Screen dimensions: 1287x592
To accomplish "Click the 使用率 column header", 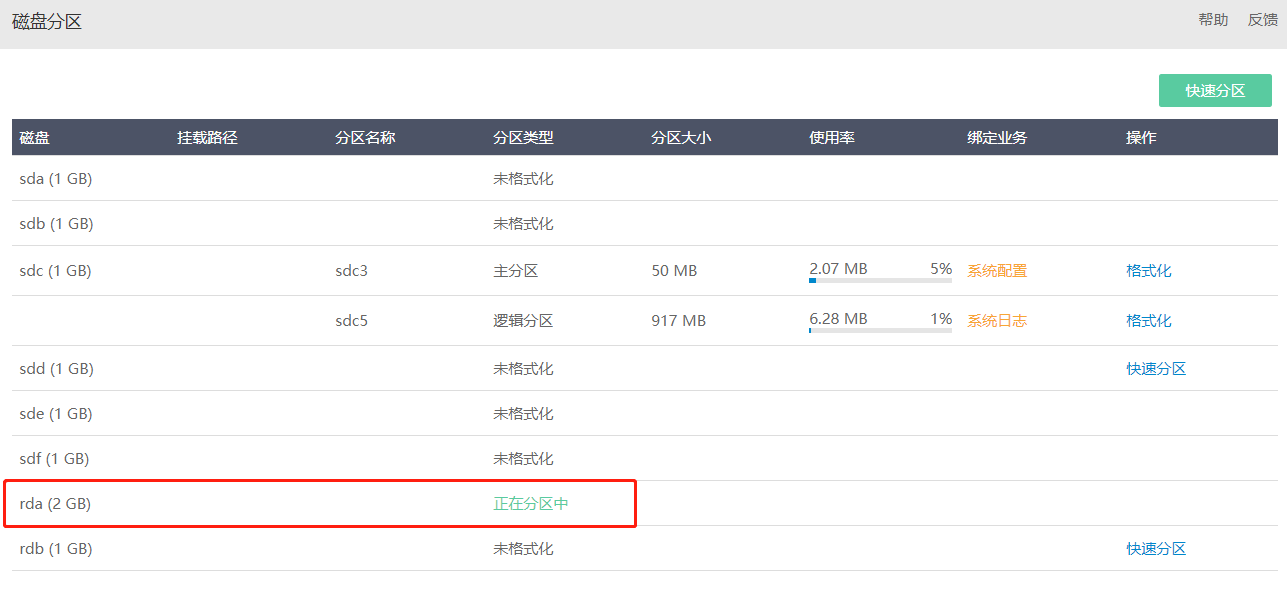I will tap(832, 137).
